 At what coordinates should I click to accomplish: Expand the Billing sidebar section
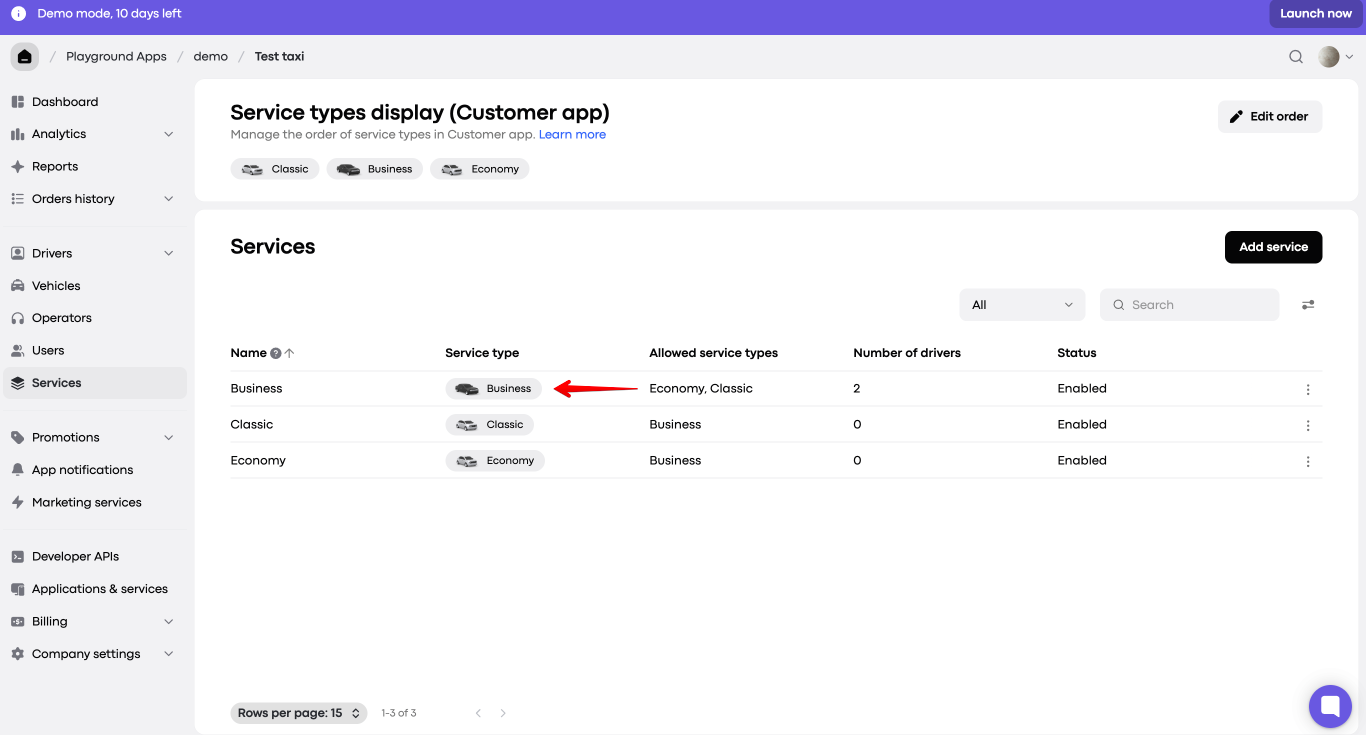168,621
